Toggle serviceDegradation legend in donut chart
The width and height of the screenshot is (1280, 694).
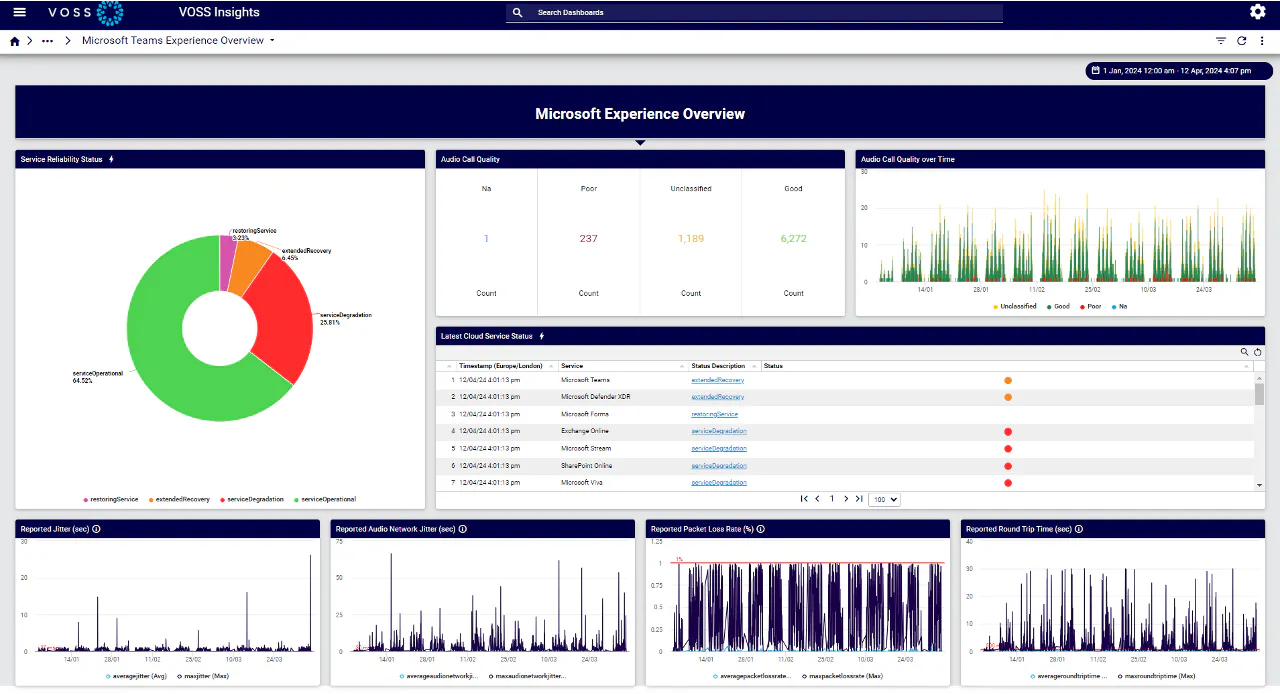[x=252, y=499]
